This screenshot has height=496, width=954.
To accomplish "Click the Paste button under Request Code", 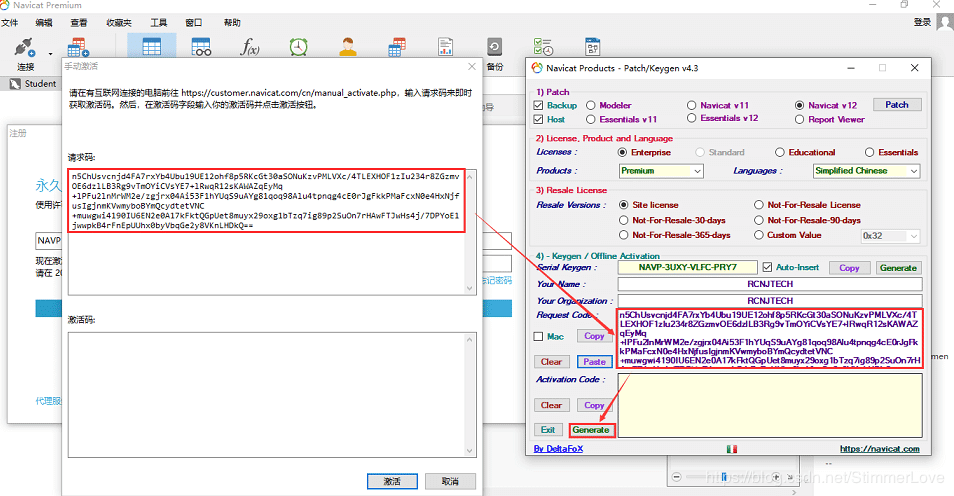I will (x=594, y=362).
